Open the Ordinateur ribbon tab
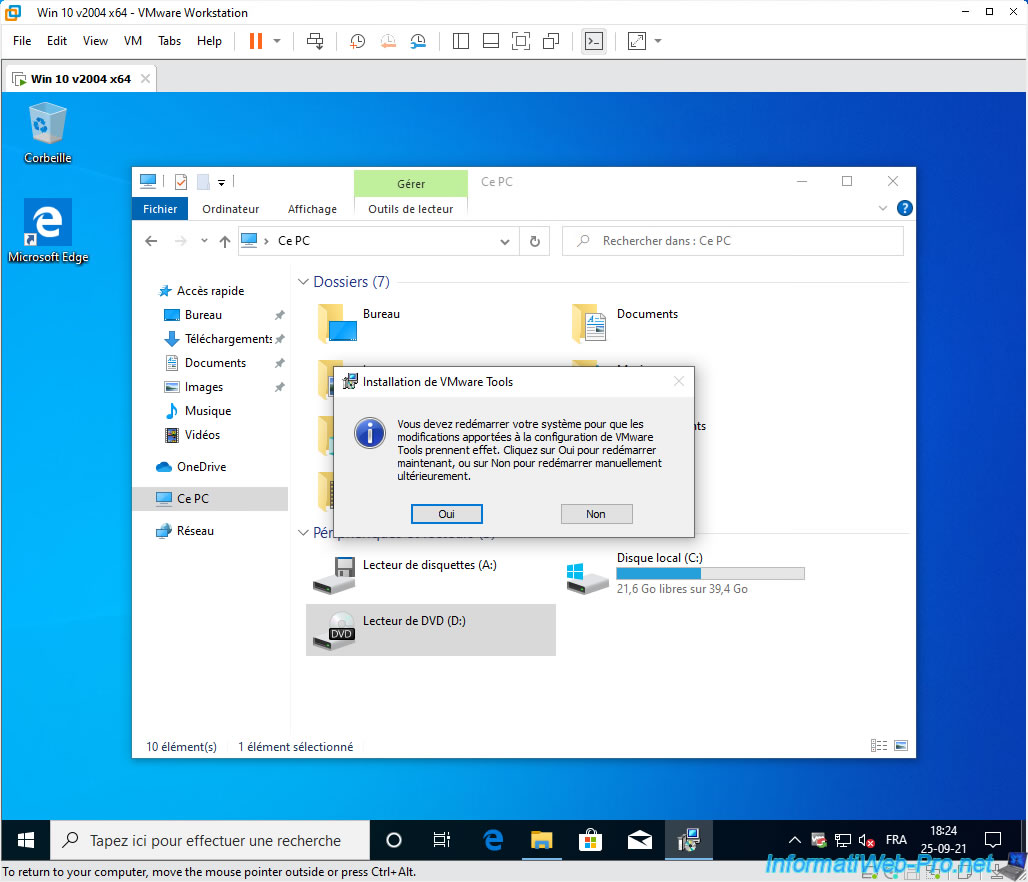This screenshot has height=882, width=1028. point(230,209)
